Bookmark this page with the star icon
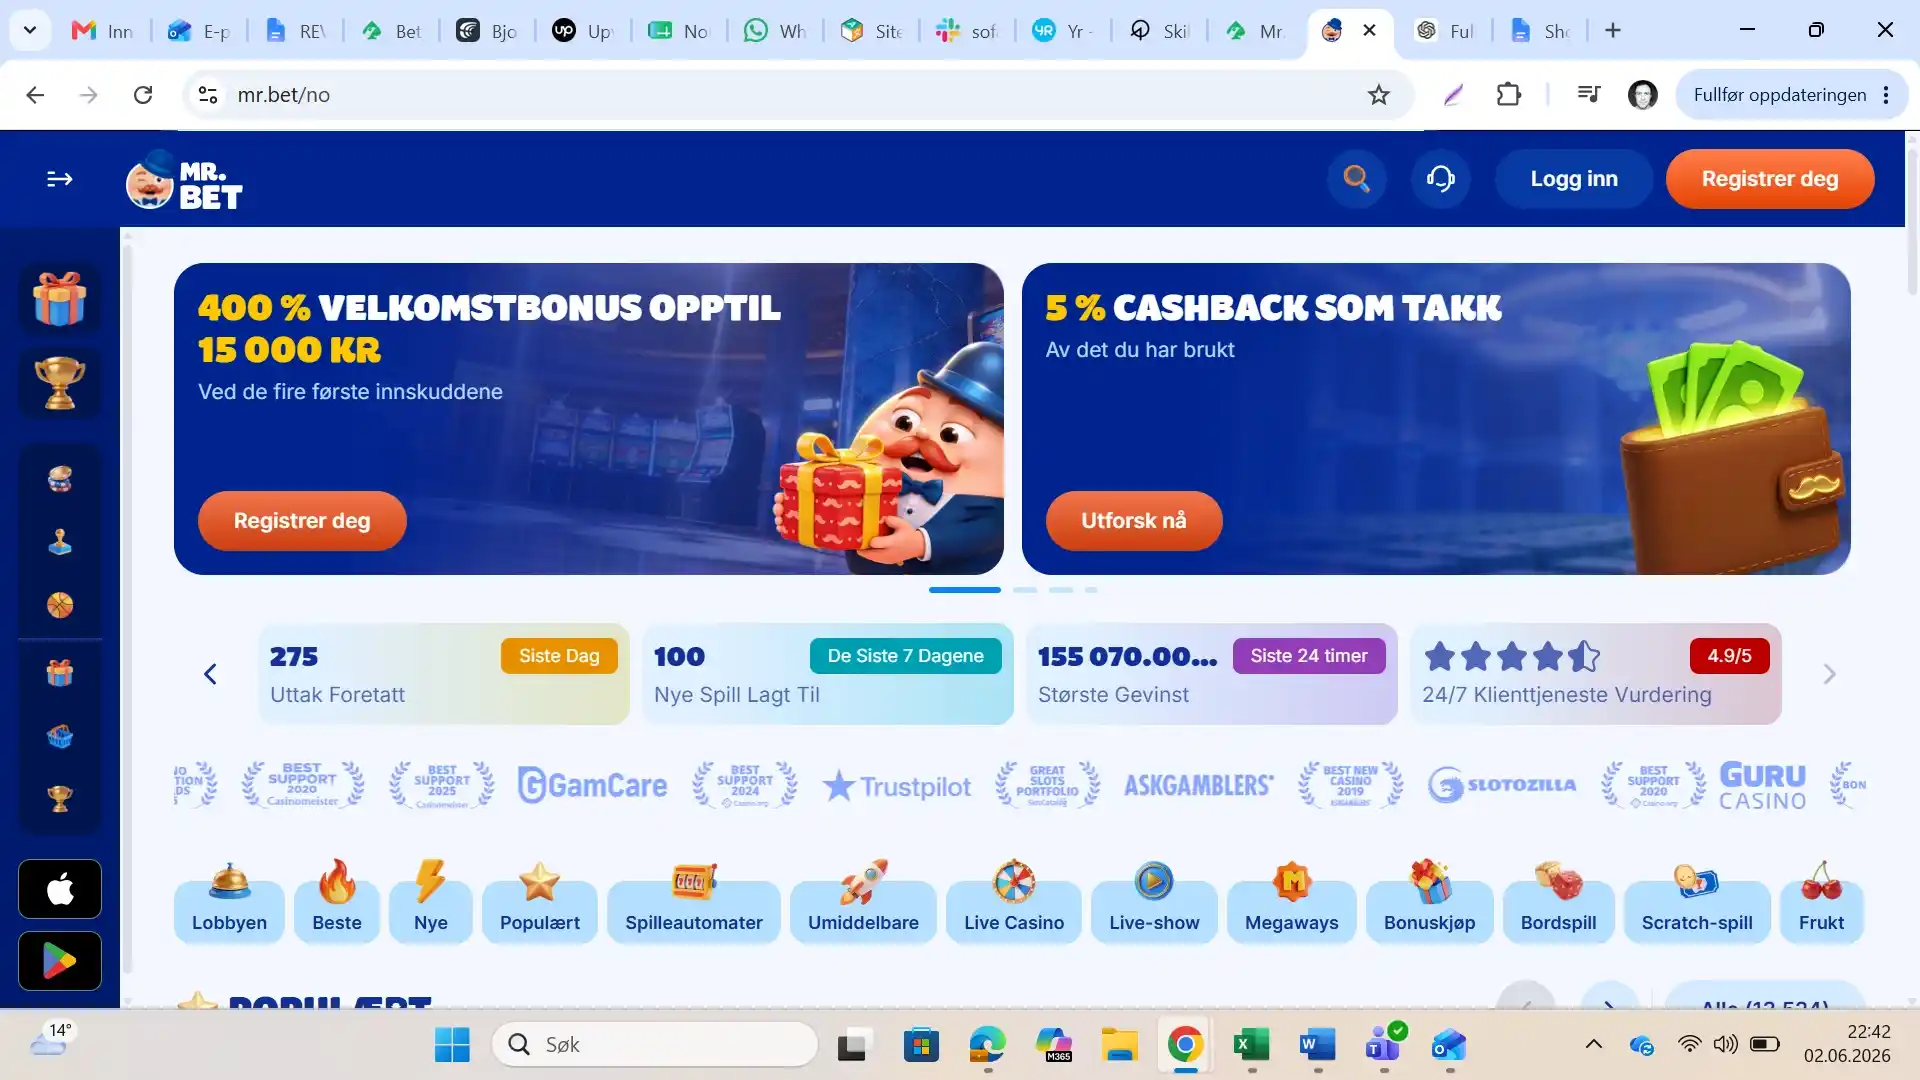 point(1379,95)
